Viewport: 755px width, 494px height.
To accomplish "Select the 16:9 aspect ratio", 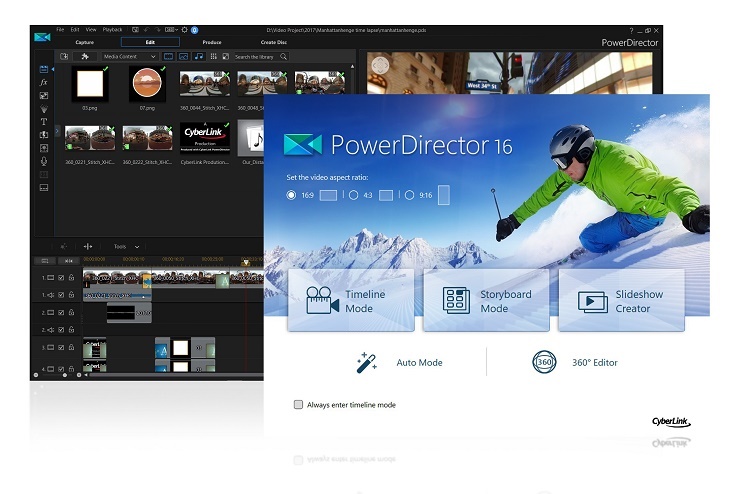I will point(291,196).
